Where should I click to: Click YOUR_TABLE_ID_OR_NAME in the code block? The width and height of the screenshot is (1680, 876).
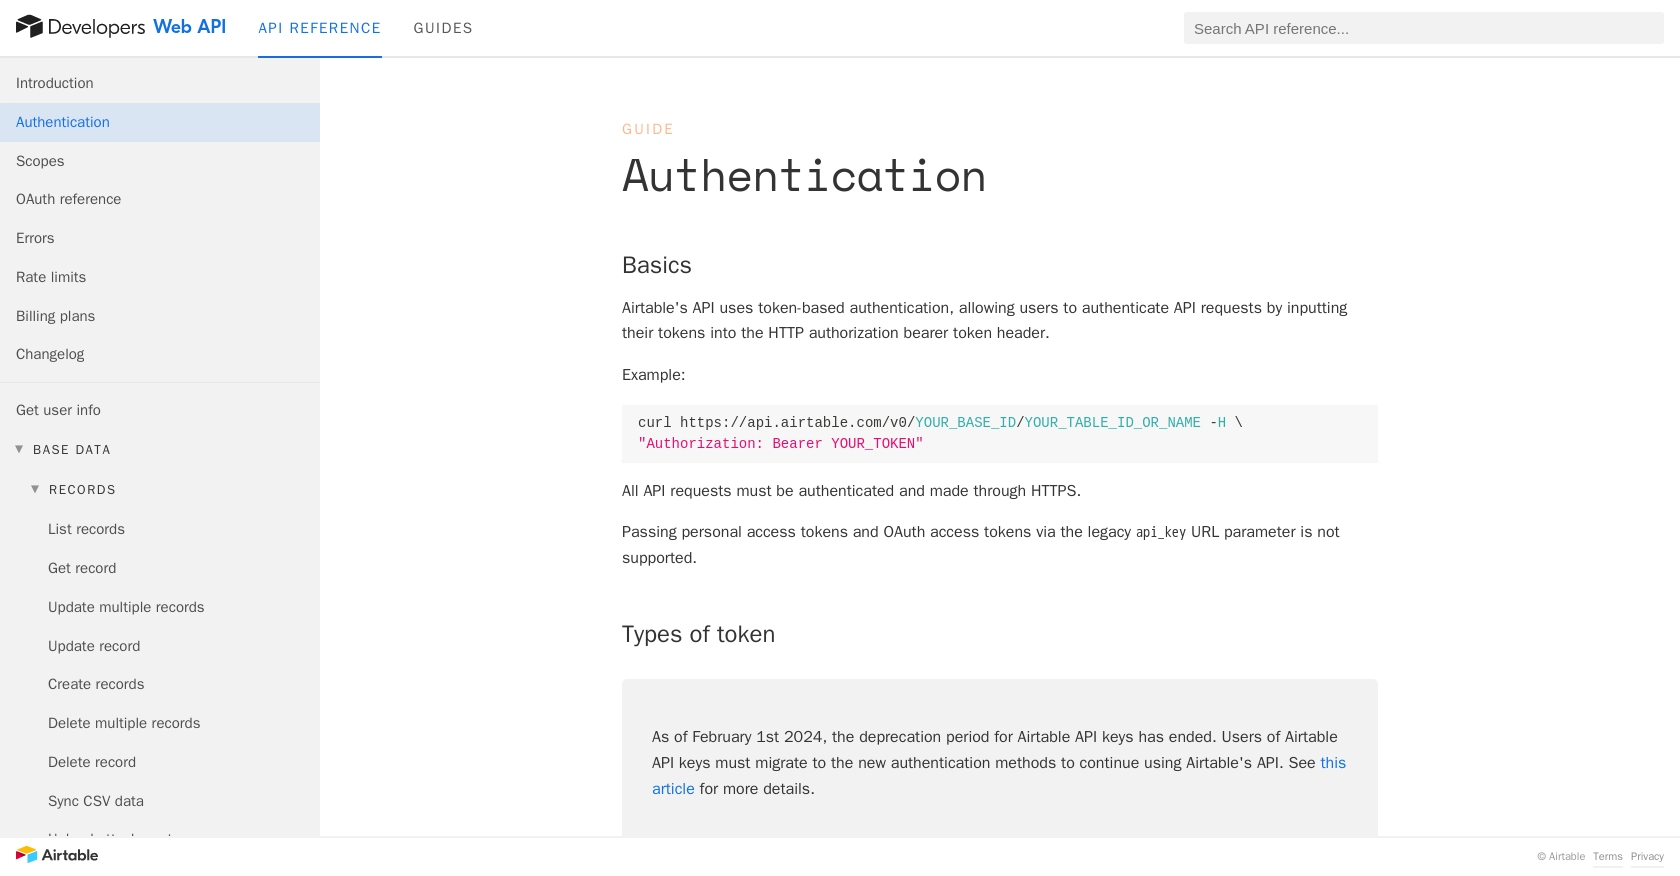click(1112, 423)
